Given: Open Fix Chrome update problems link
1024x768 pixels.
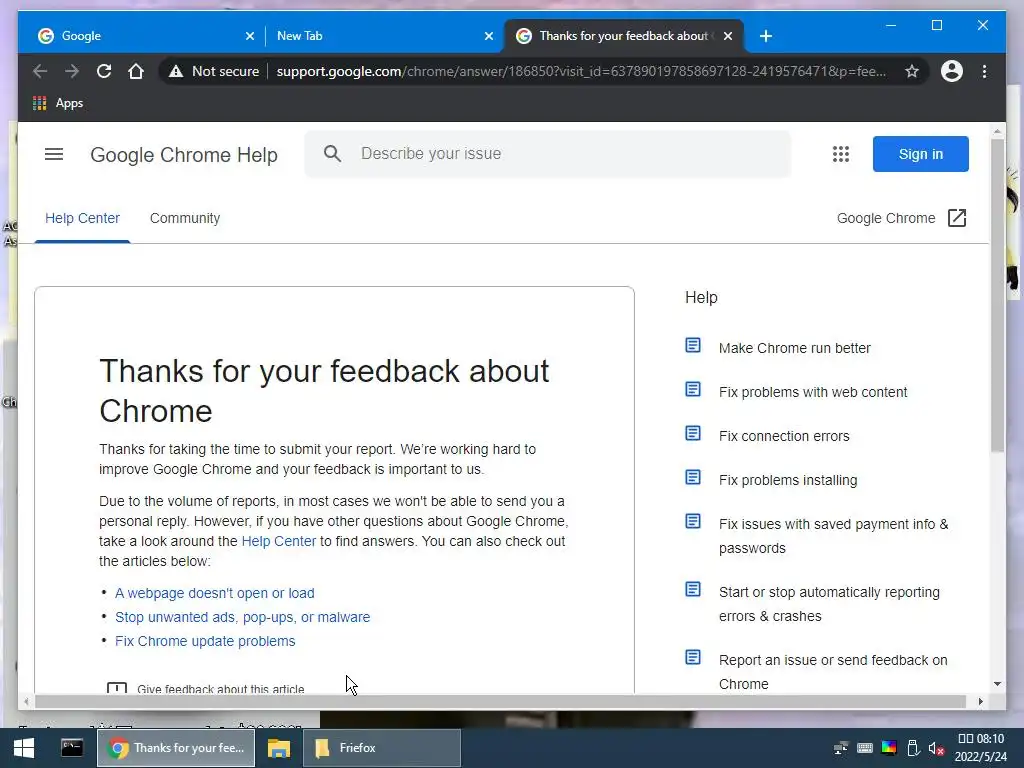Looking at the screenshot, I should (x=205, y=641).
